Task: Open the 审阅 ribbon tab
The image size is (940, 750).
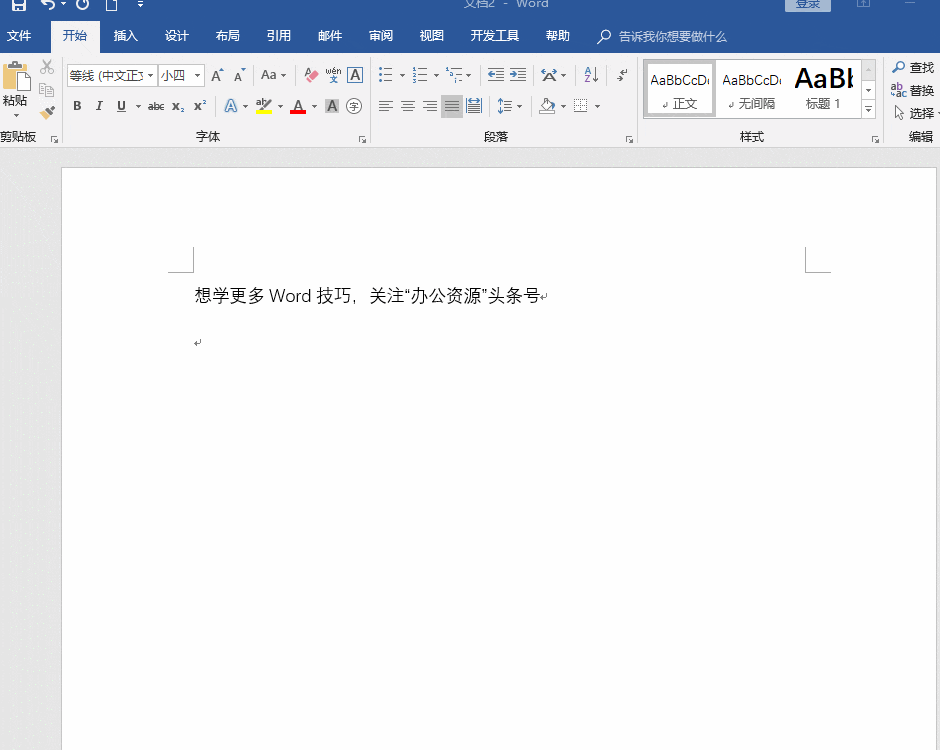Action: point(380,35)
